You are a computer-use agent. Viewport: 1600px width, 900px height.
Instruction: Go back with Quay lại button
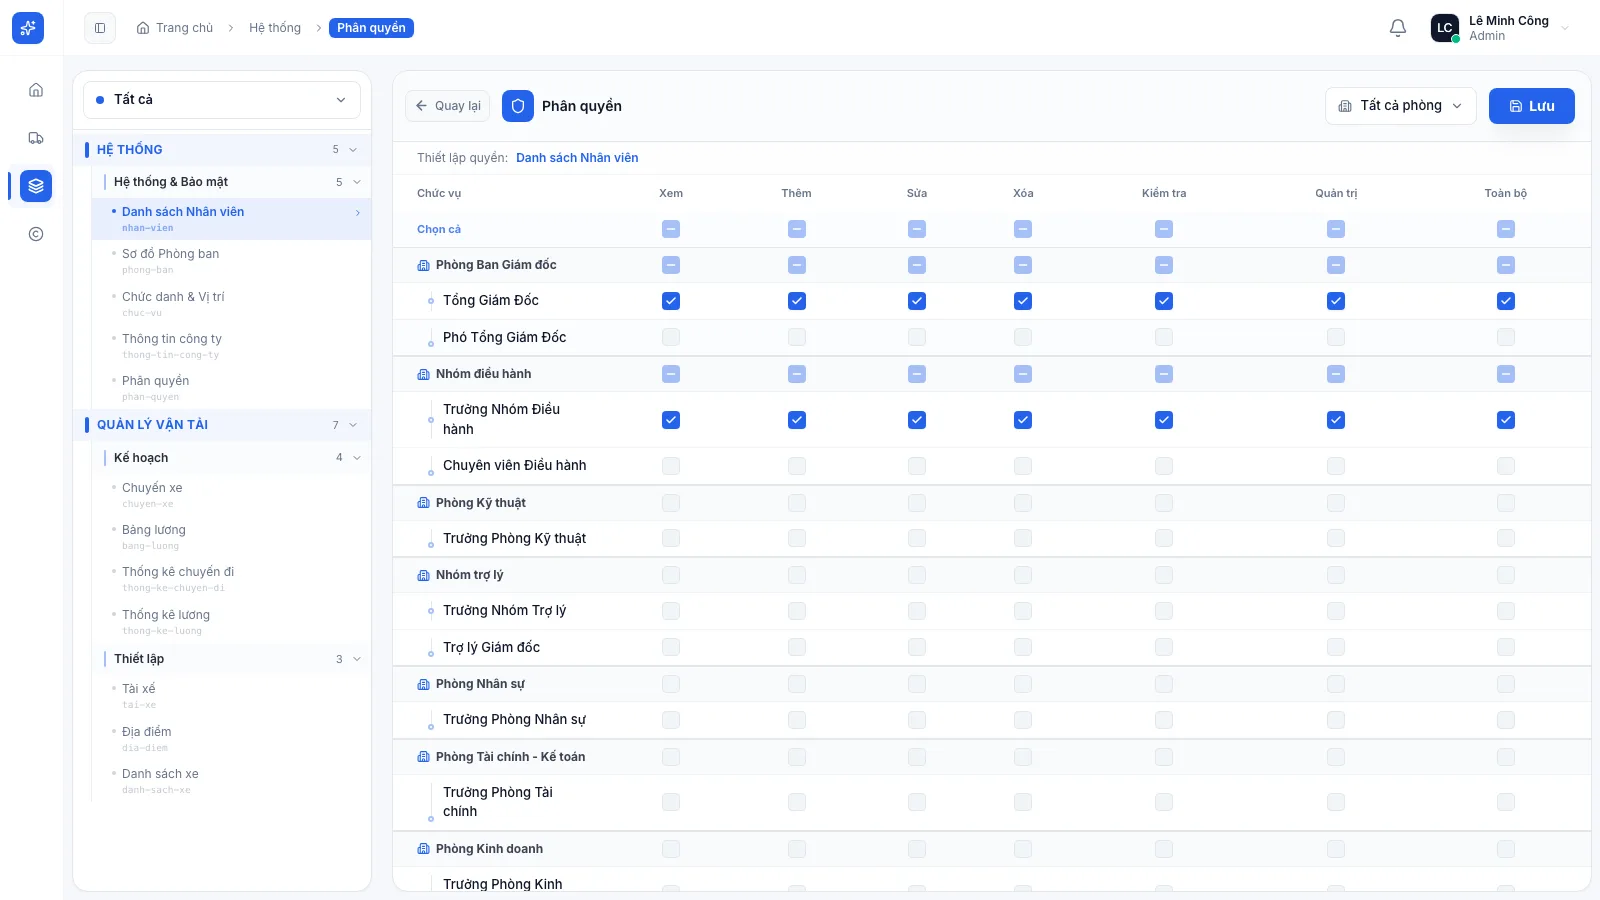click(x=448, y=106)
